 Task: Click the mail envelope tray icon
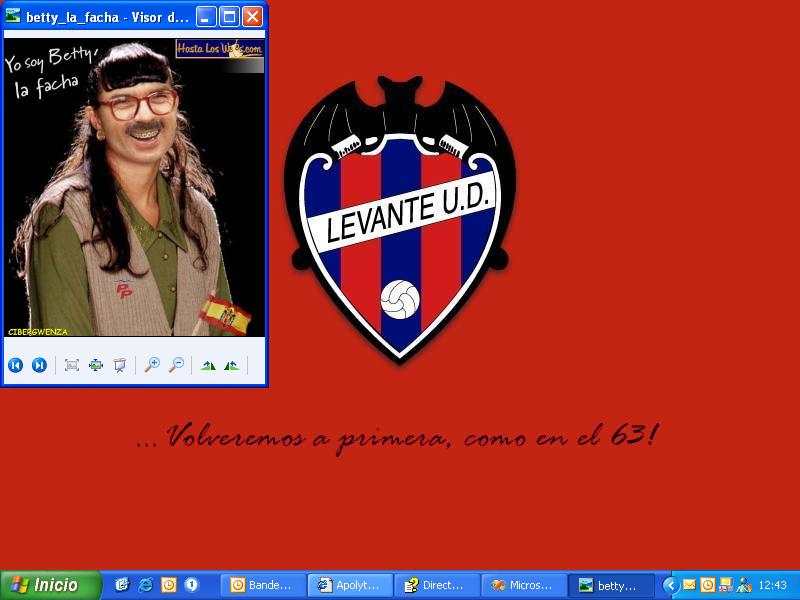tap(689, 585)
